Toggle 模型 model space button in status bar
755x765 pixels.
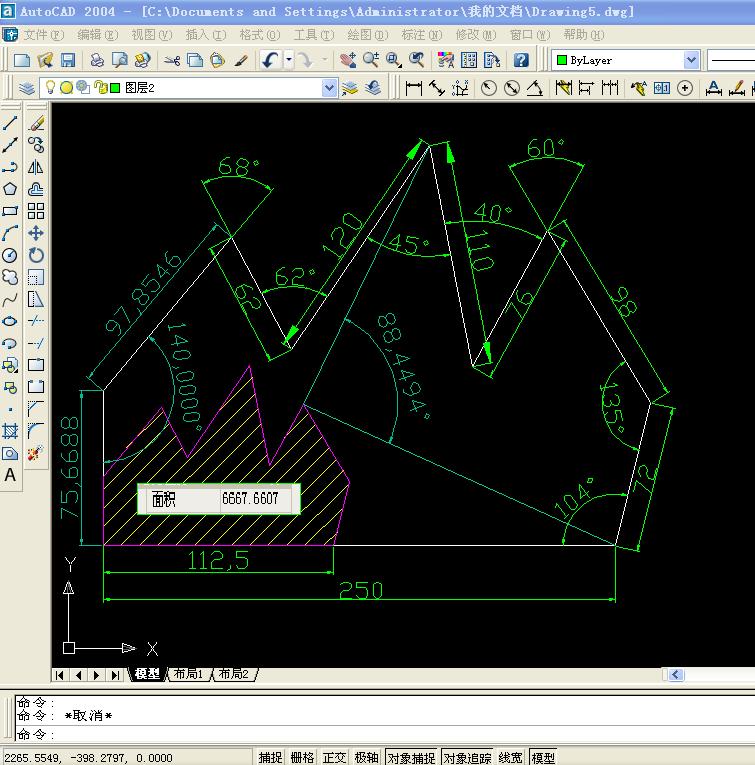pos(543,758)
